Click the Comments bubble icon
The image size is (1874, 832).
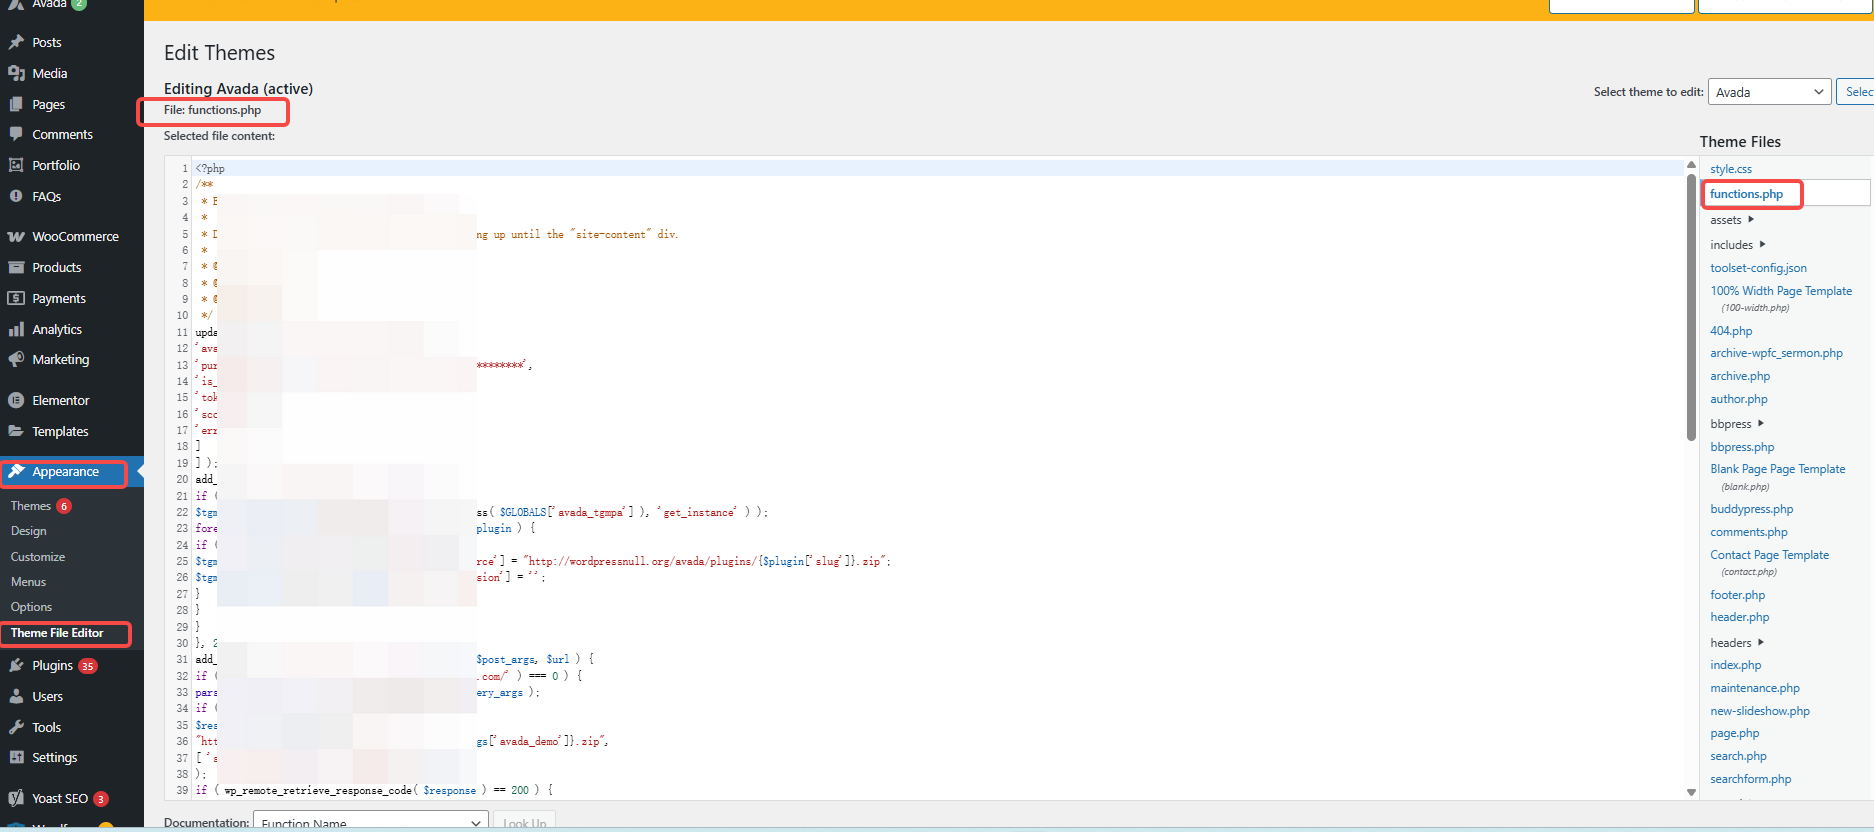point(16,134)
